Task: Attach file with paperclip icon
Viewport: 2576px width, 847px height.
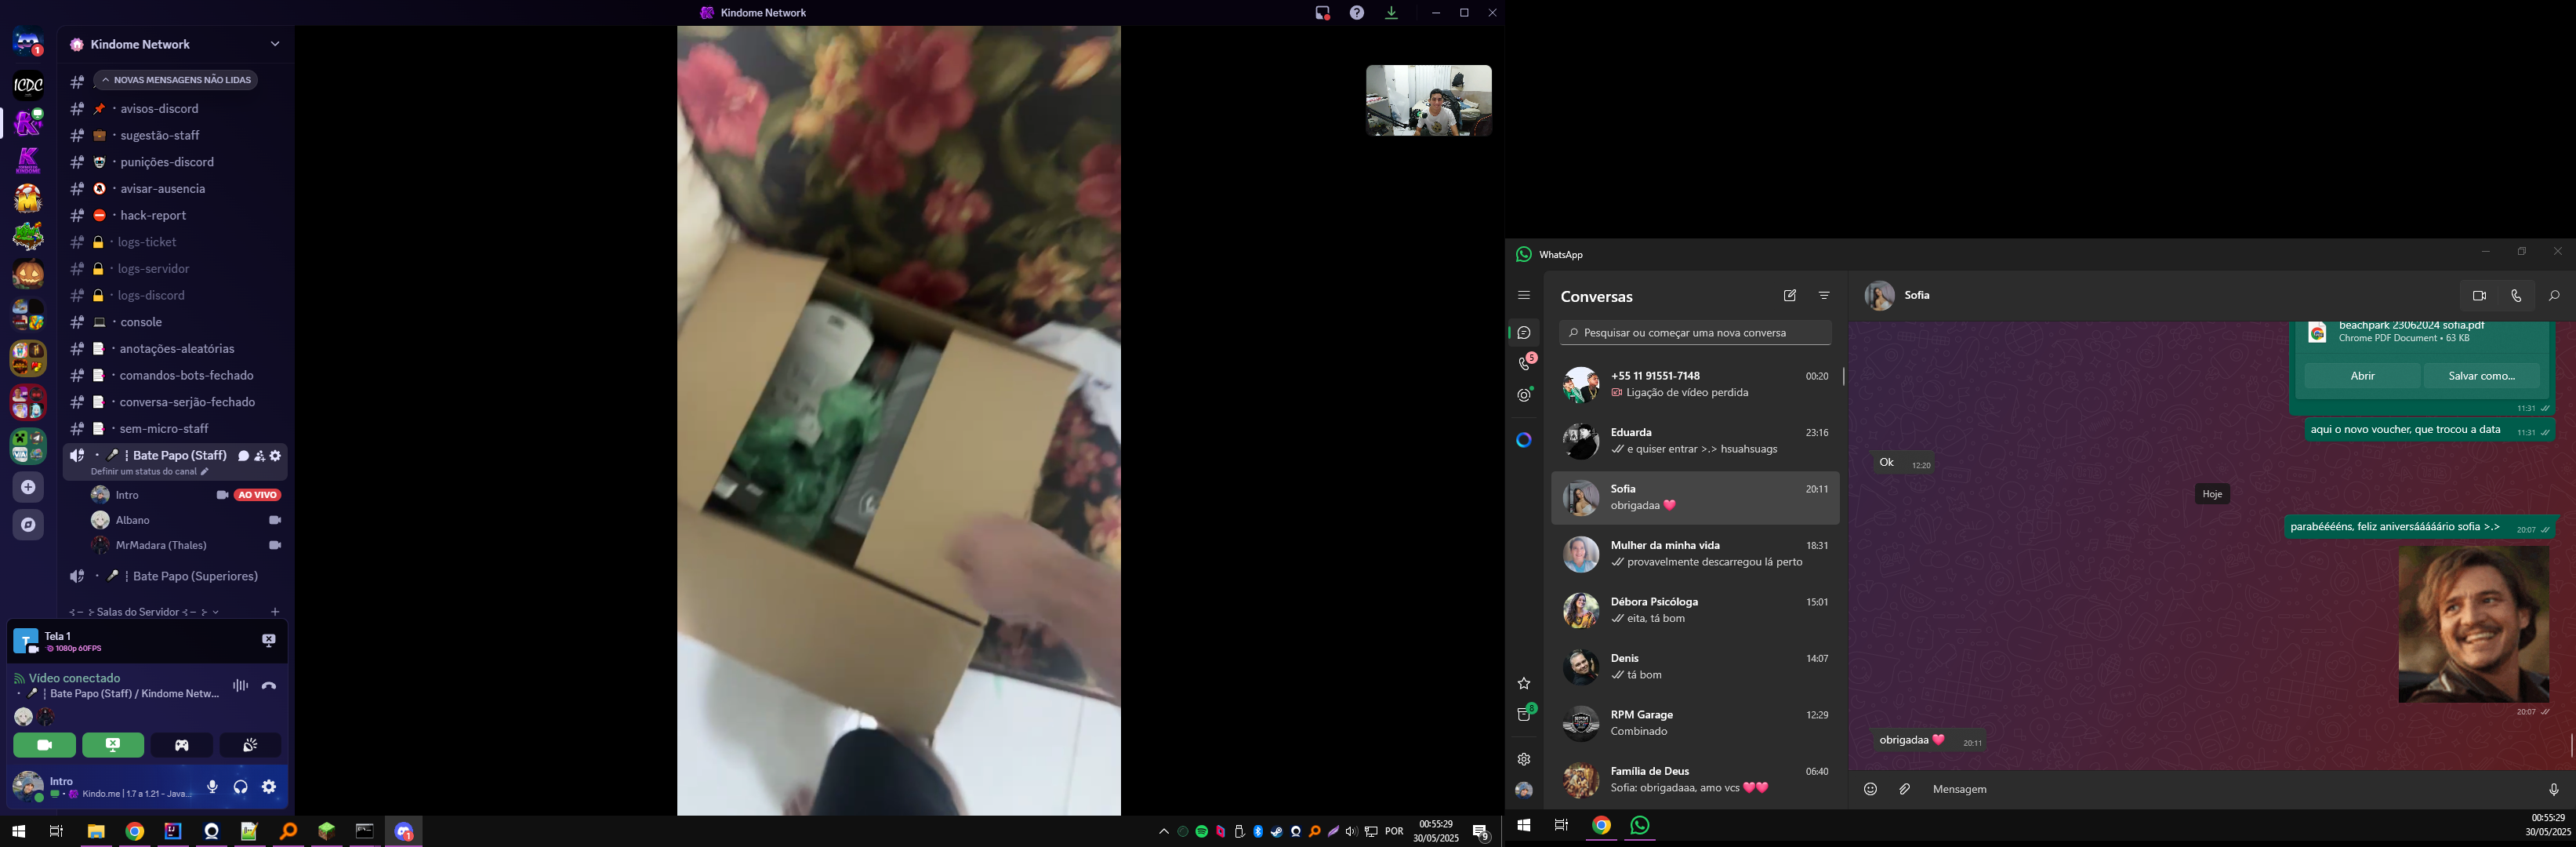Action: point(1905,789)
